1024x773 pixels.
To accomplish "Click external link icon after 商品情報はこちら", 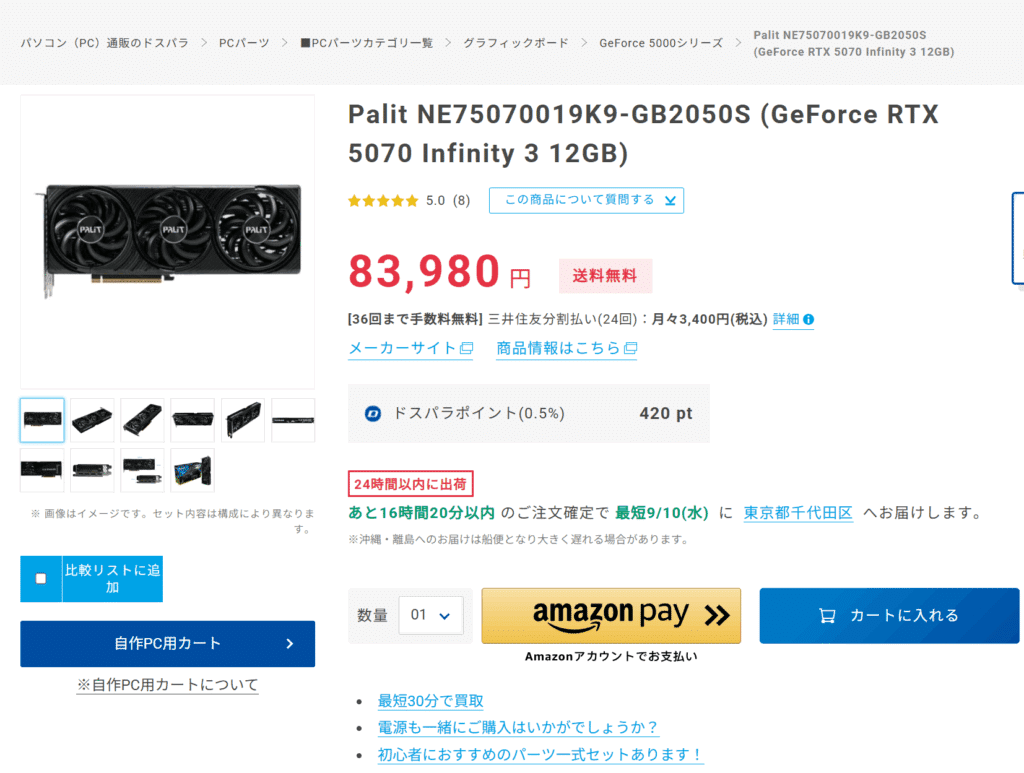I will coord(630,348).
